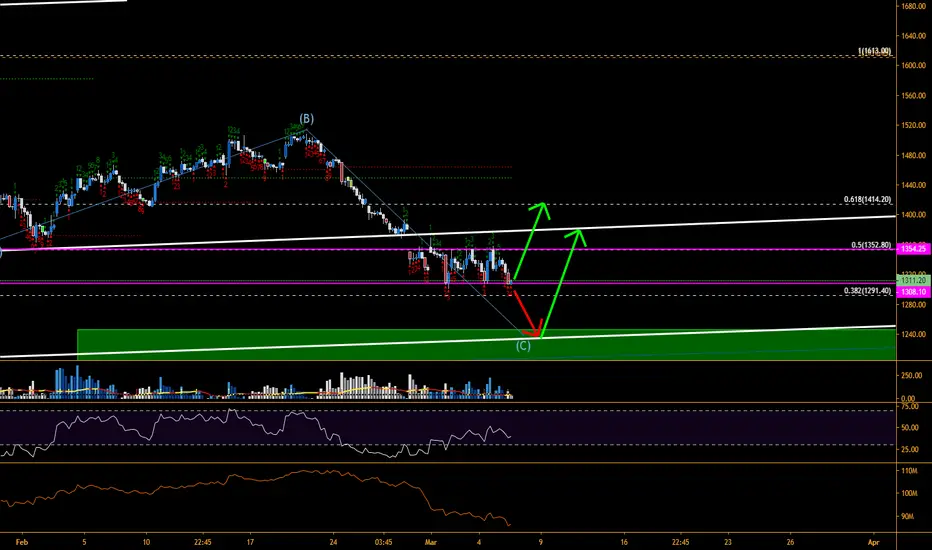
Task: Click the magenta 1354.25 price tag
Action: [x=913, y=249]
